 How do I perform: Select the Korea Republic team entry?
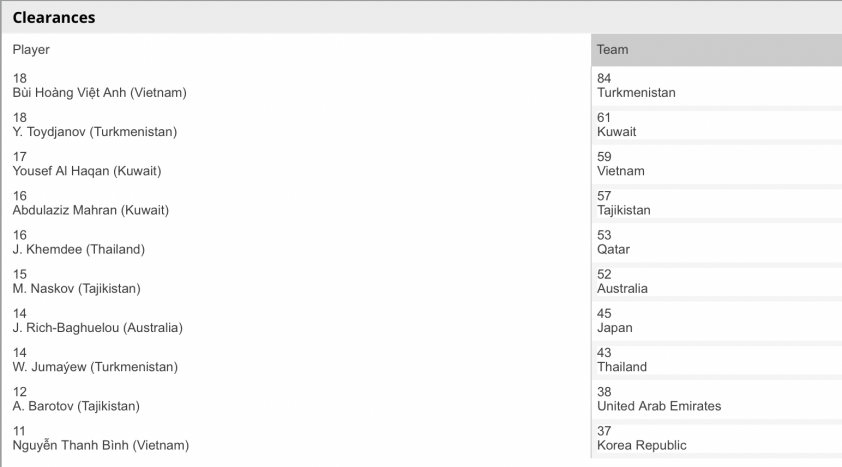[x=716, y=439]
